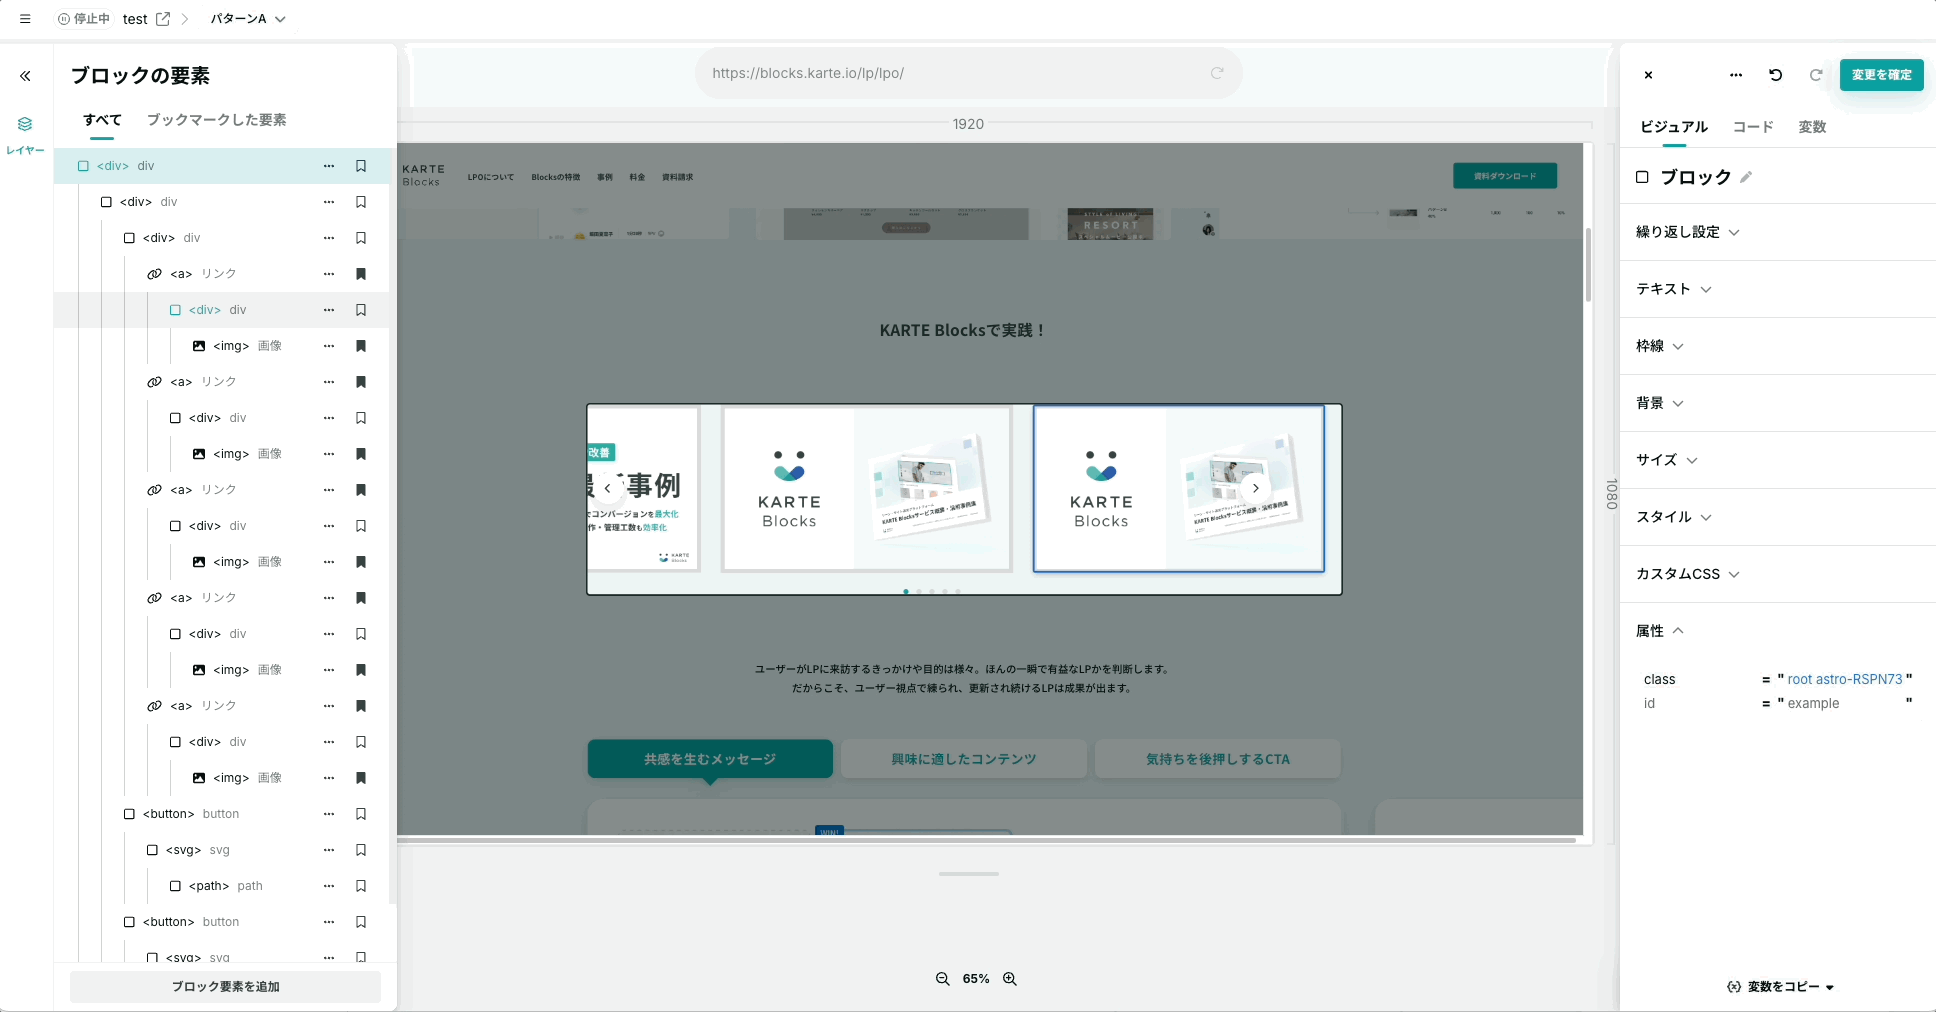The width and height of the screenshot is (1936, 1012).
Task: Zoom out the preview
Action: pyautogui.click(x=942, y=979)
